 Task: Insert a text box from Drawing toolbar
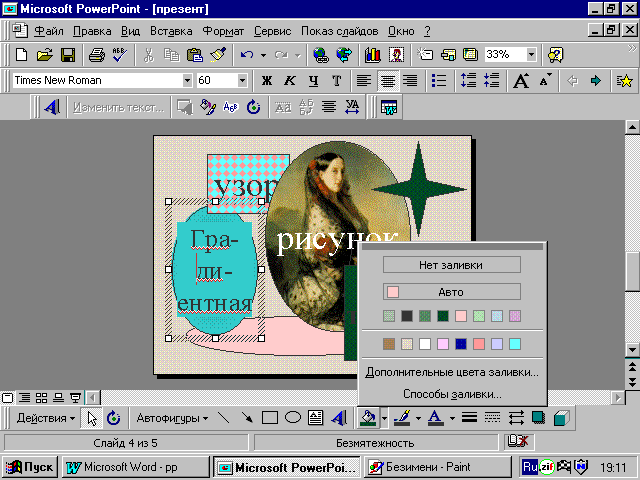[316, 418]
